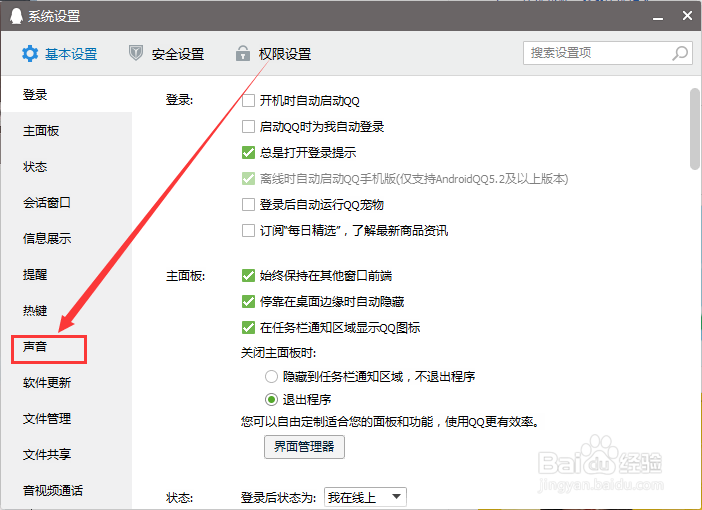Focus the 搜索设置项 search field
The height and width of the screenshot is (510, 702).
[x=608, y=53]
